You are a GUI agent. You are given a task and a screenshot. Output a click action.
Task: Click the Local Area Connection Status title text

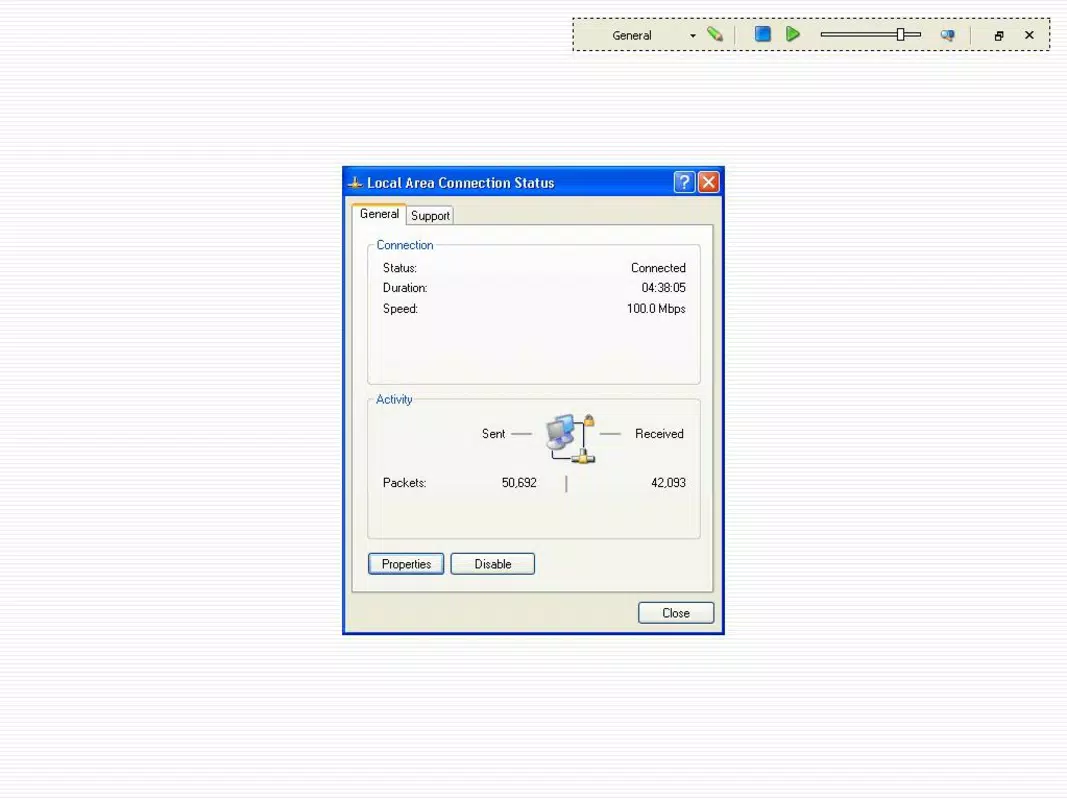pyautogui.click(x=461, y=183)
